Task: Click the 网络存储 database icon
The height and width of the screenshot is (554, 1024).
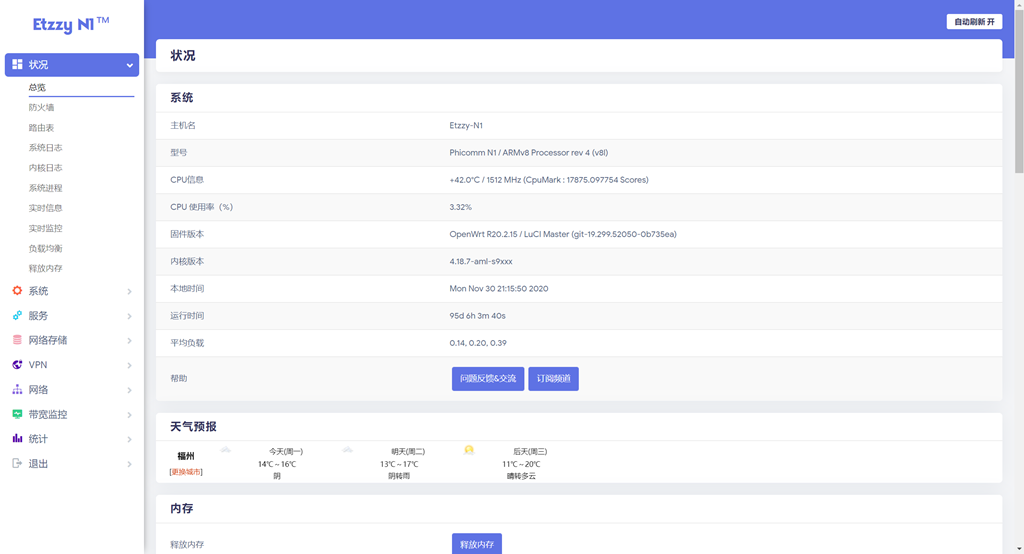Action: point(17,340)
